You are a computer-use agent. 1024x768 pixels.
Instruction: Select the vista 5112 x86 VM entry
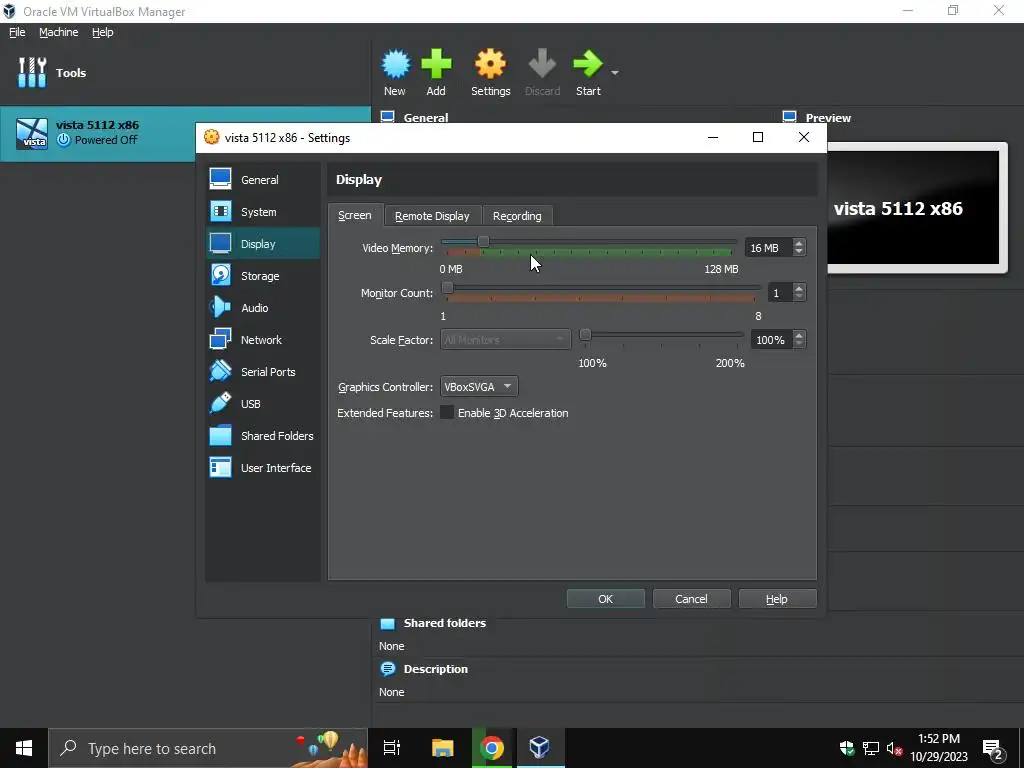[185, 133]
